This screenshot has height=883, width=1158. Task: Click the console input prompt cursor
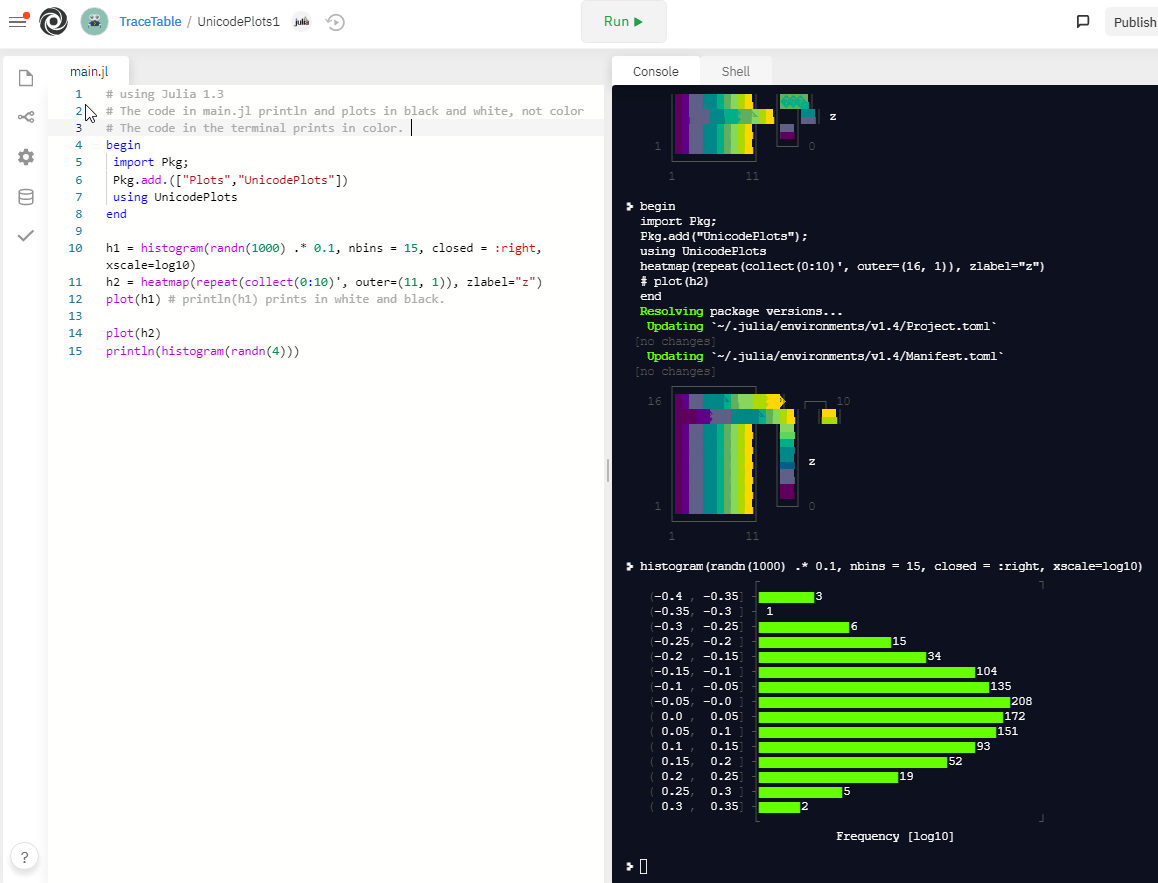point(643,866)
